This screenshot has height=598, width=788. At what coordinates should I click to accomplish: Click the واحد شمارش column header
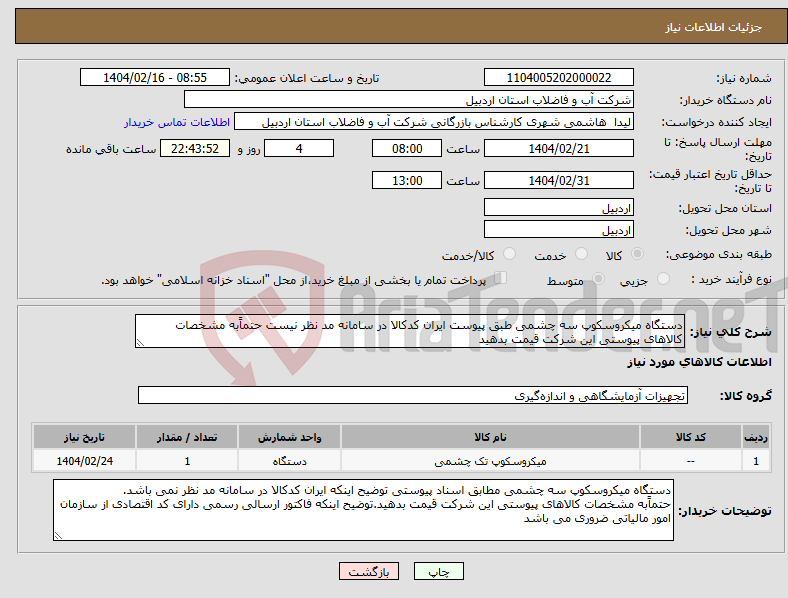point(289,437)
